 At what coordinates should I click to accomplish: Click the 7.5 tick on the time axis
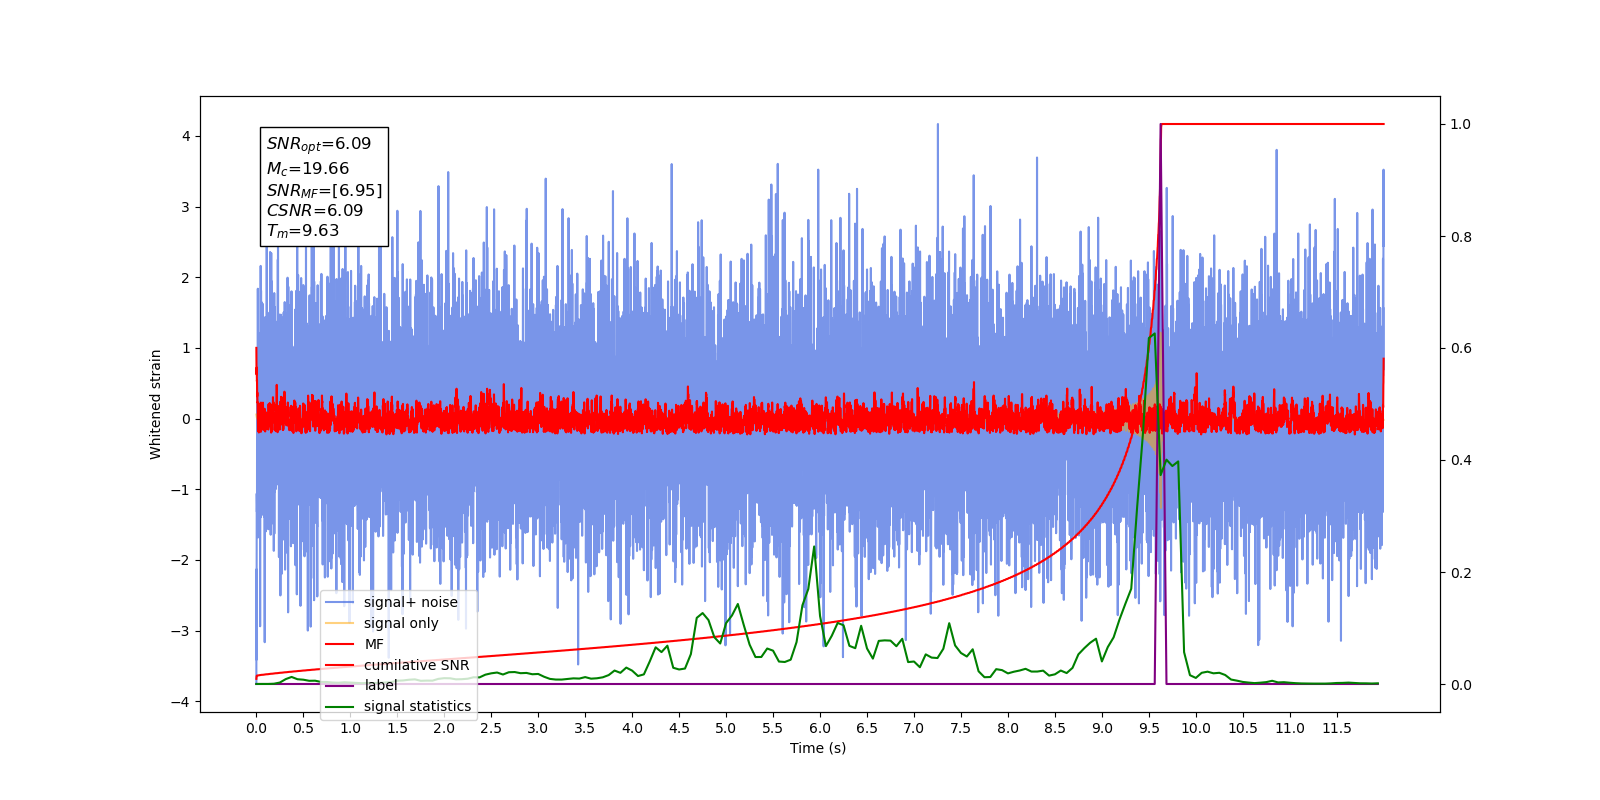click(x=961, y=728)
